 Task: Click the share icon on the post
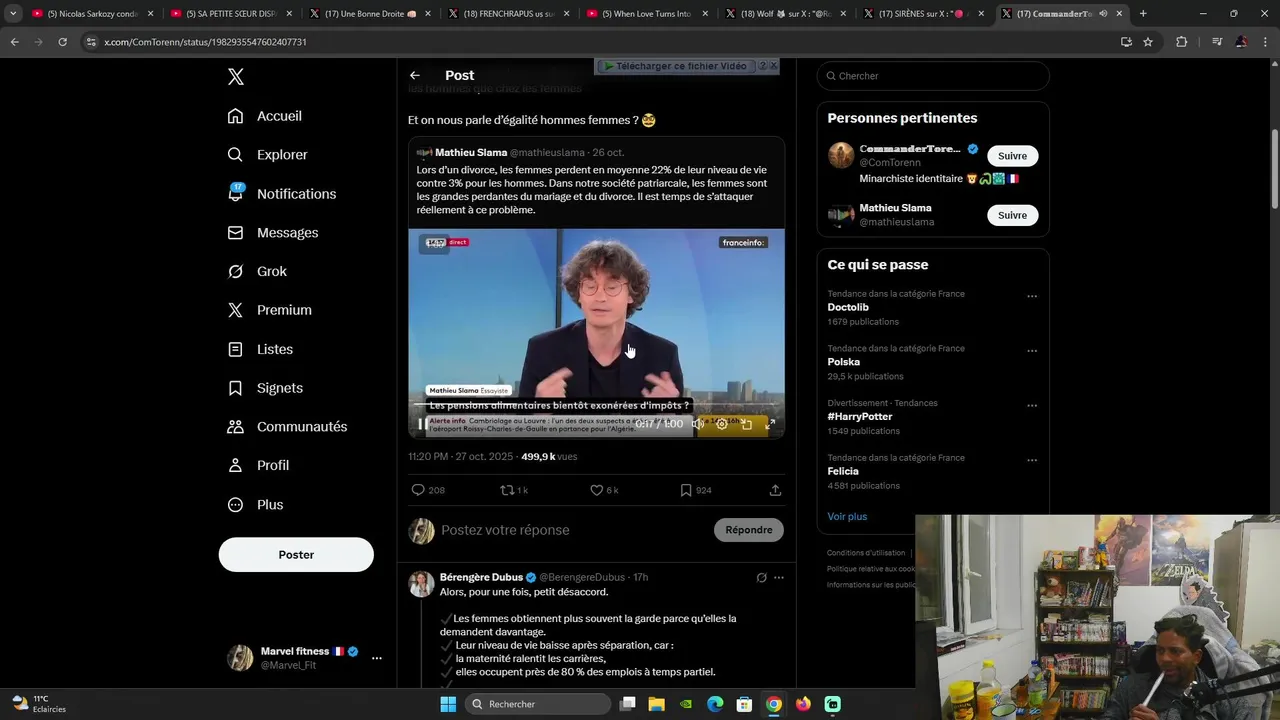click(x=775, y=490)
